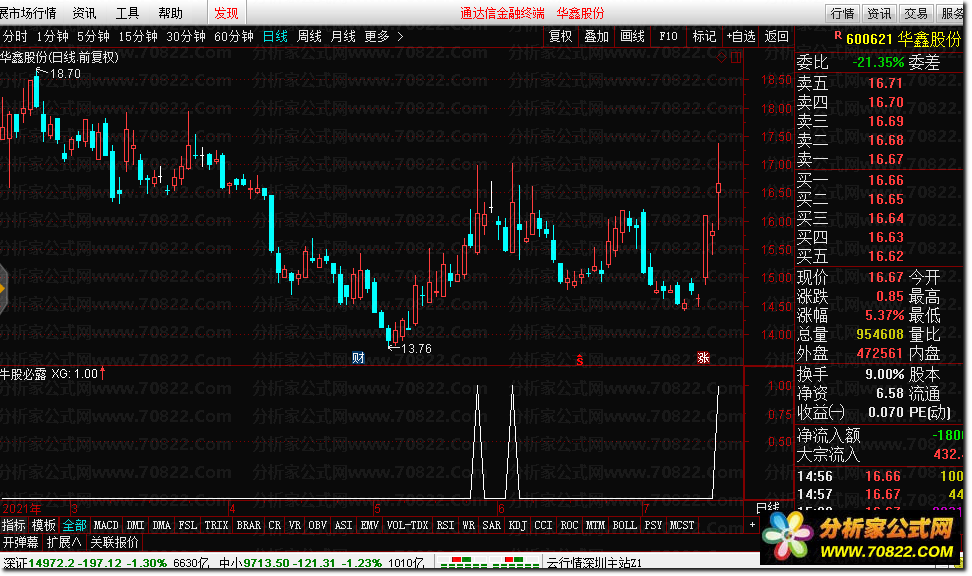Select the 1分钟 timeframe
This screenshot has width=972, height=576.
[53, 37]
